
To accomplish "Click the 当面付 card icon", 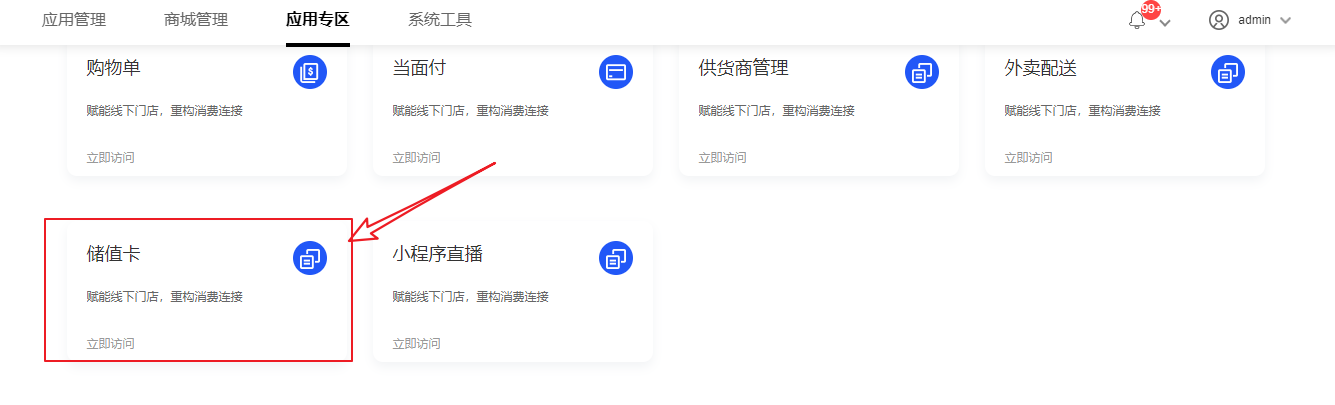I will click(616, 72).
